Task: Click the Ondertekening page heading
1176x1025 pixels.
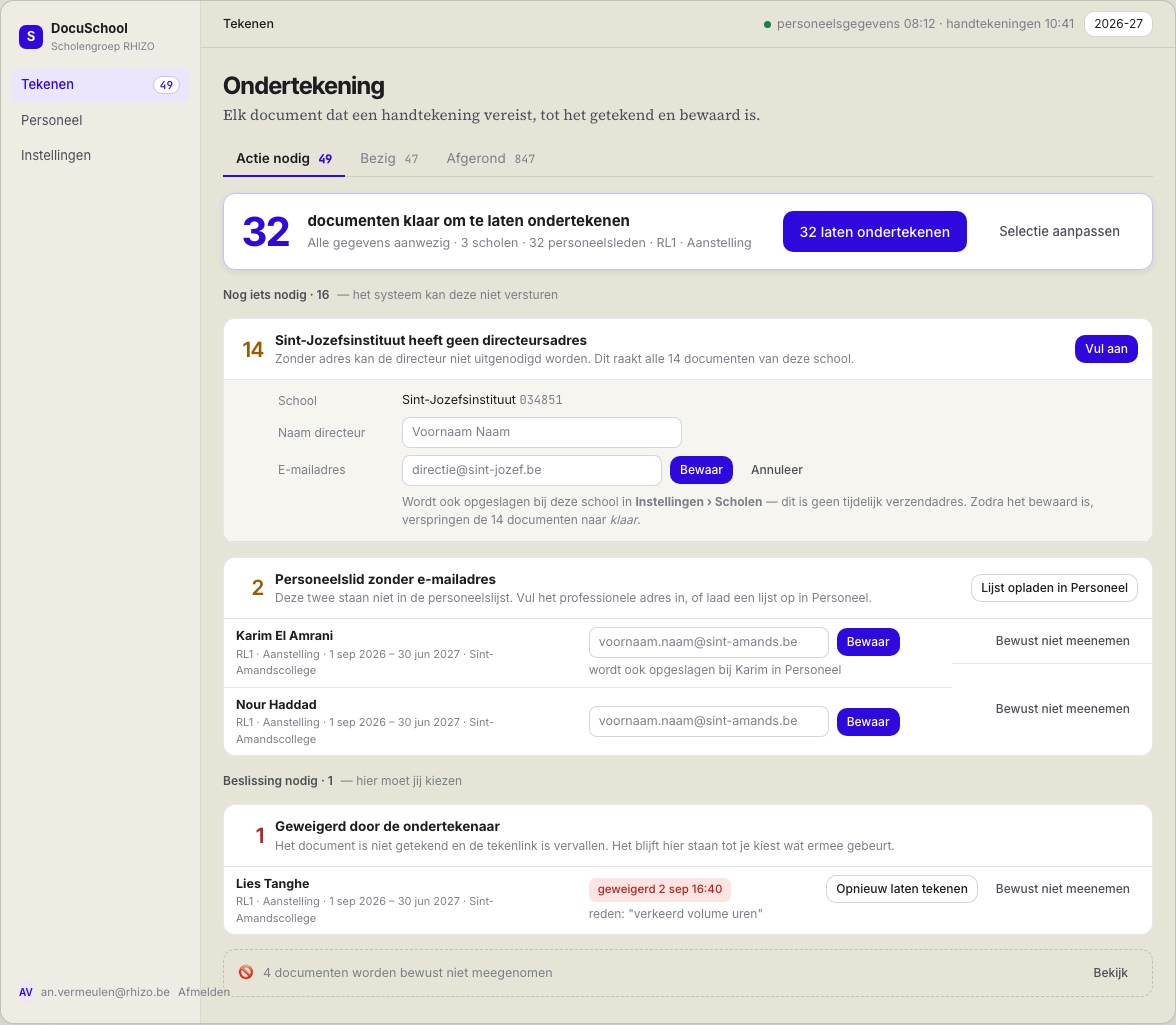Action: tap(304, 85)
